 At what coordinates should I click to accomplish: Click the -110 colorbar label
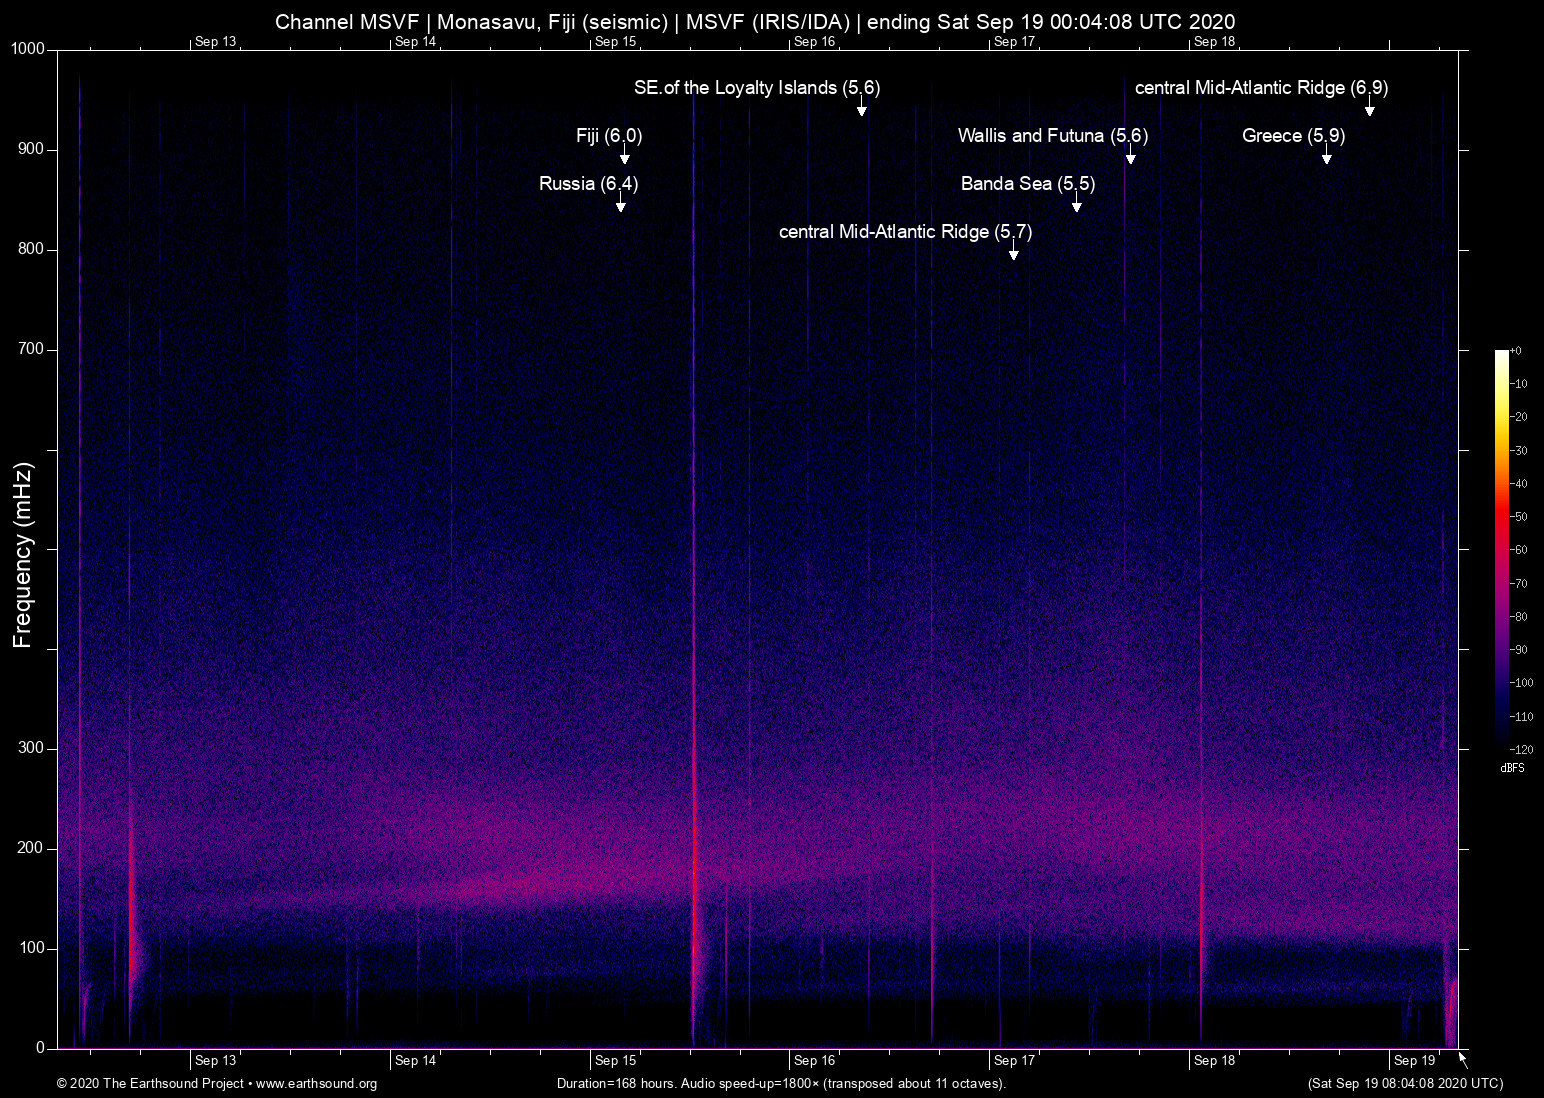tap(1522, 717)
